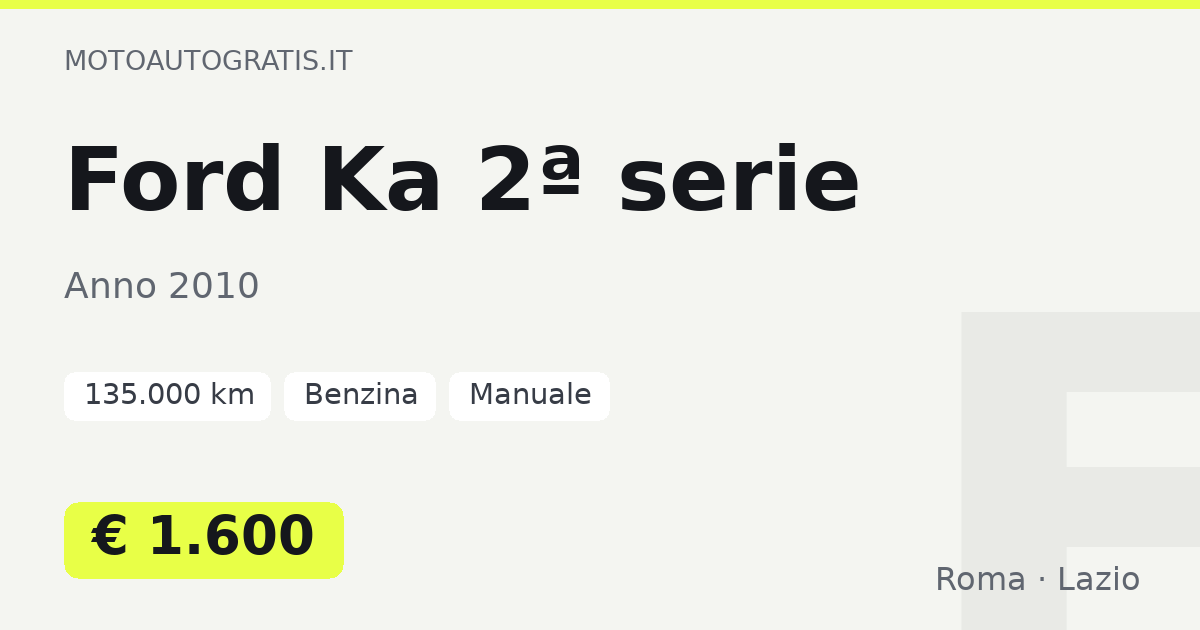
Task: Click the 135.000 km mileage chip
Action: (167, 396)
